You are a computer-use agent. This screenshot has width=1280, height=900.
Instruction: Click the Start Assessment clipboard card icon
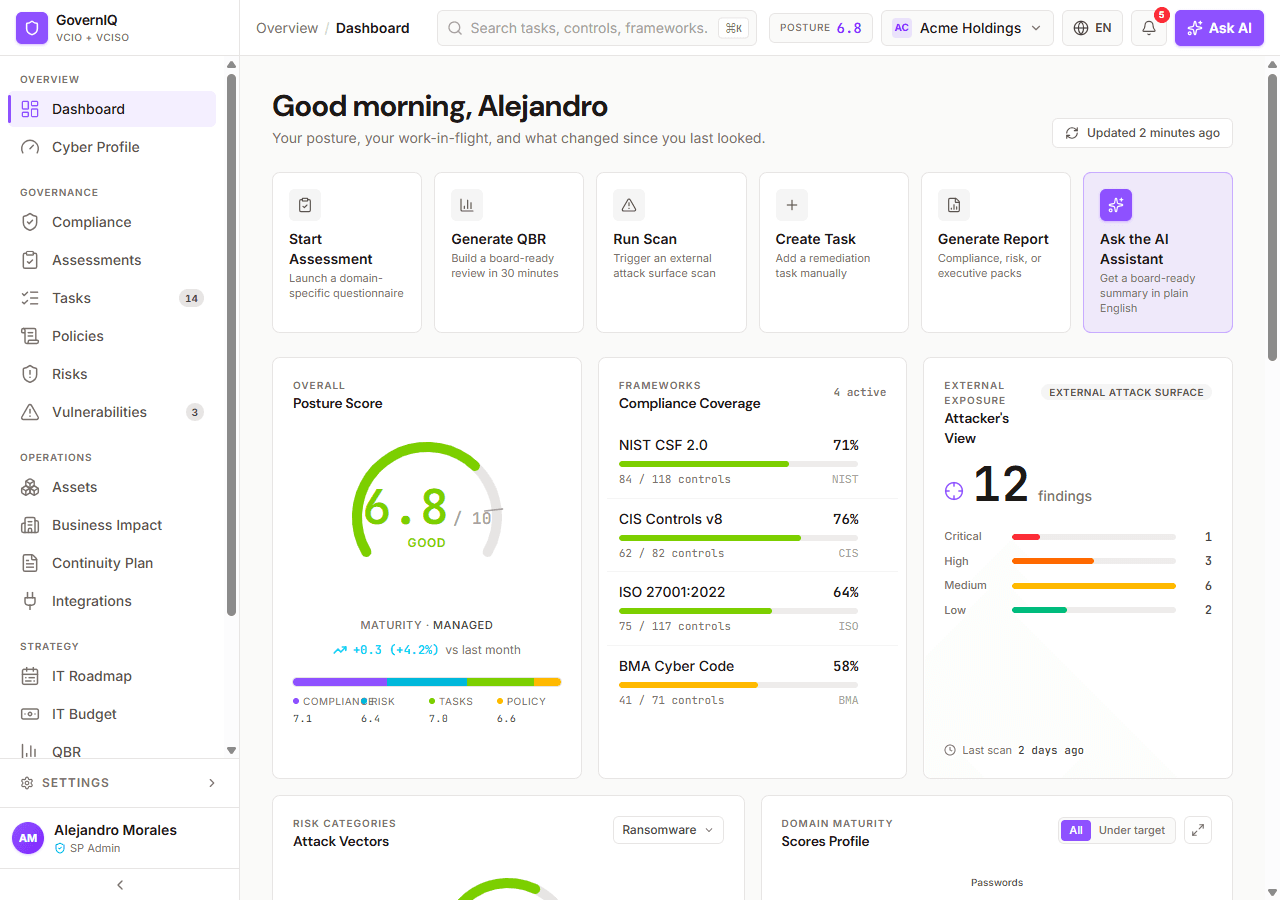click(x=305, y=205)
